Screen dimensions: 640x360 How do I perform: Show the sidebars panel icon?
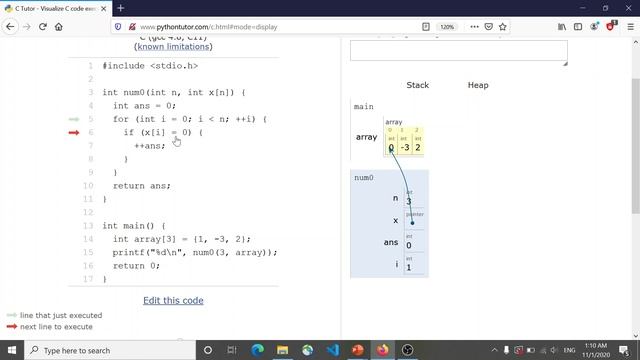(x=578, y=27)
